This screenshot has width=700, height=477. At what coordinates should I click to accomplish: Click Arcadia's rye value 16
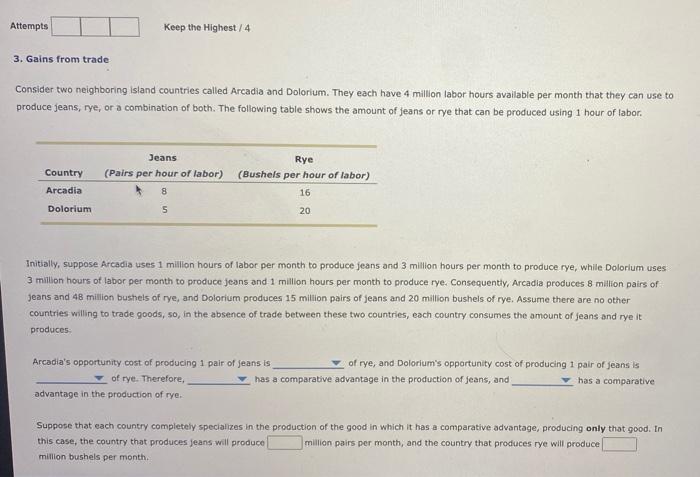(305, 193)
